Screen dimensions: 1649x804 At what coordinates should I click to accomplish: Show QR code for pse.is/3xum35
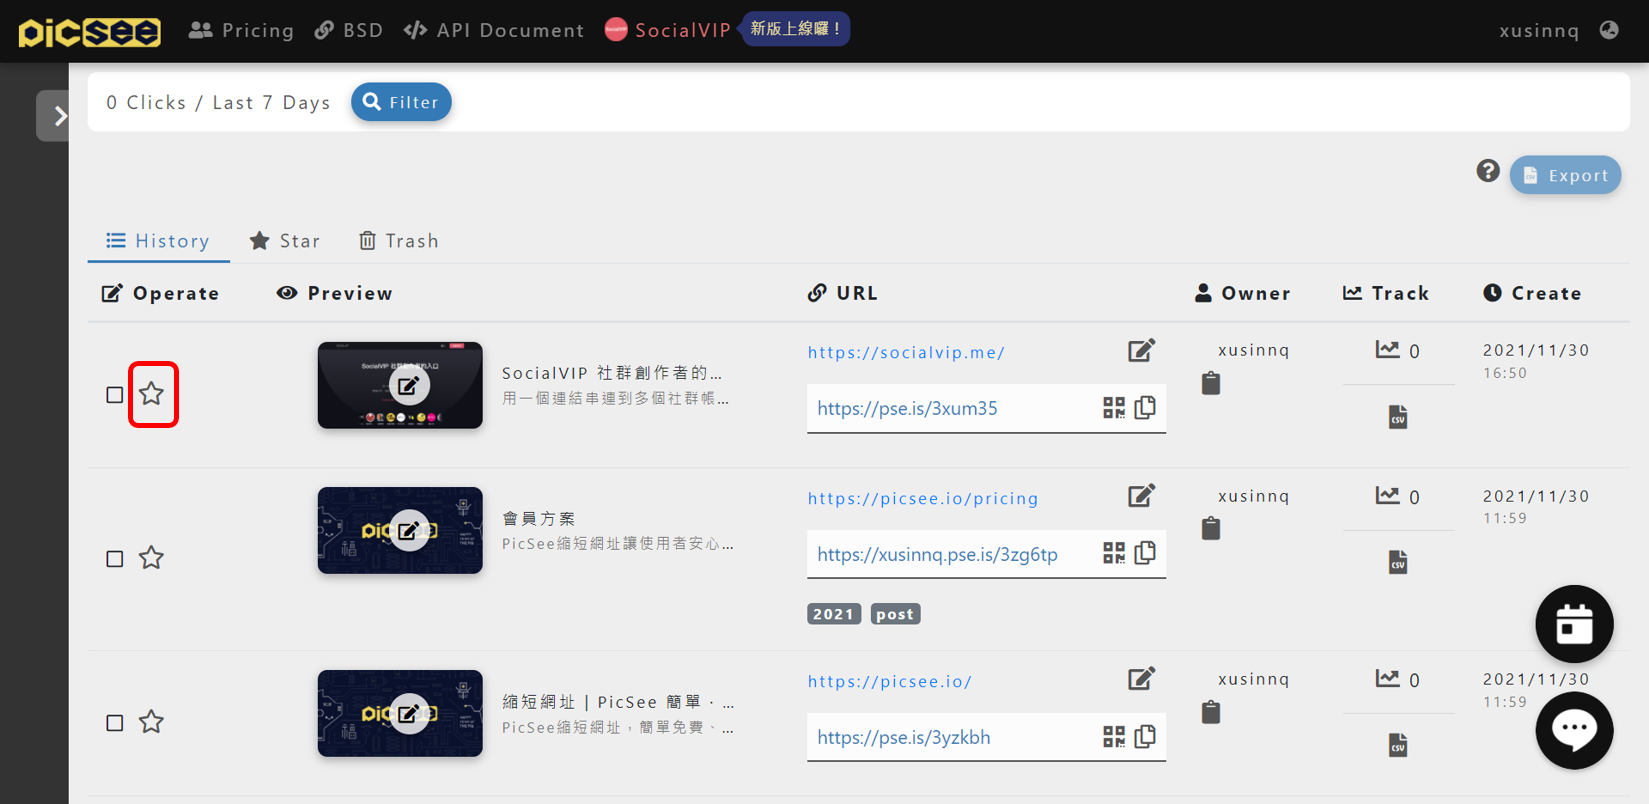tap(1114, 408)
